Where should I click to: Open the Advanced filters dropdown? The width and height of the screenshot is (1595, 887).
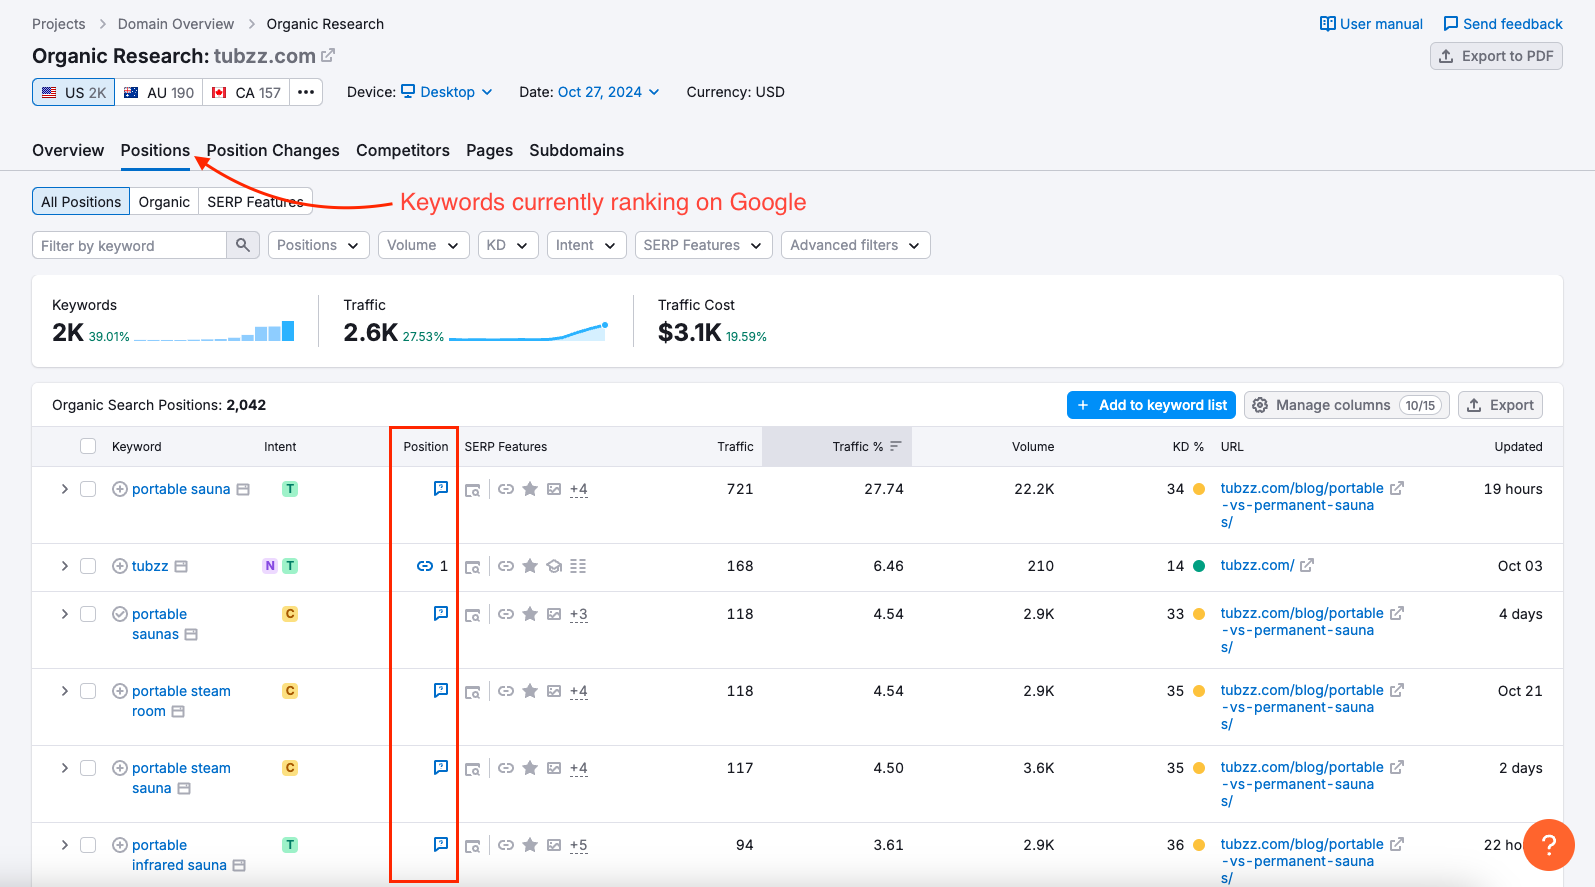point(856,245)
